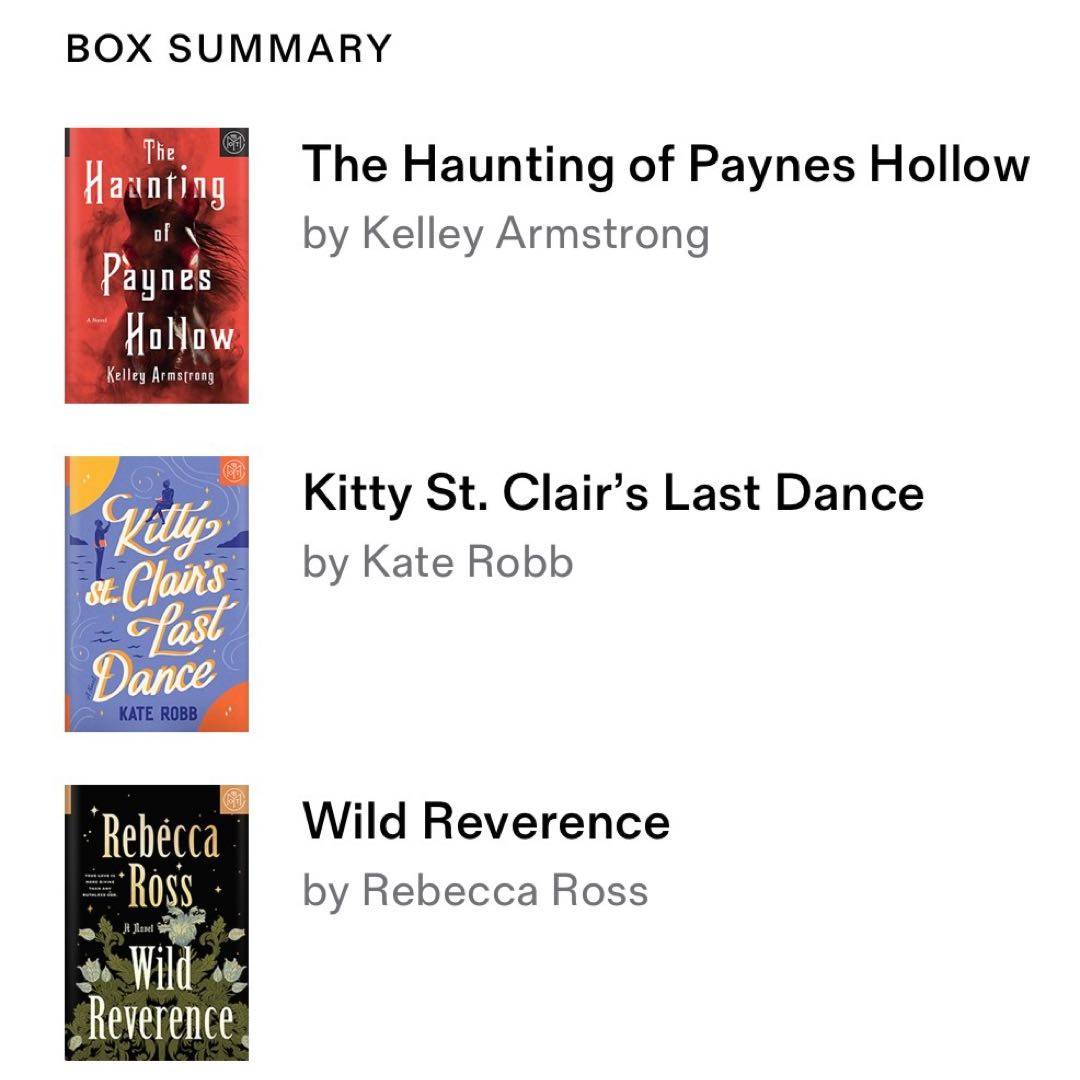Select the Wild Reverence title text

(486, 821)
